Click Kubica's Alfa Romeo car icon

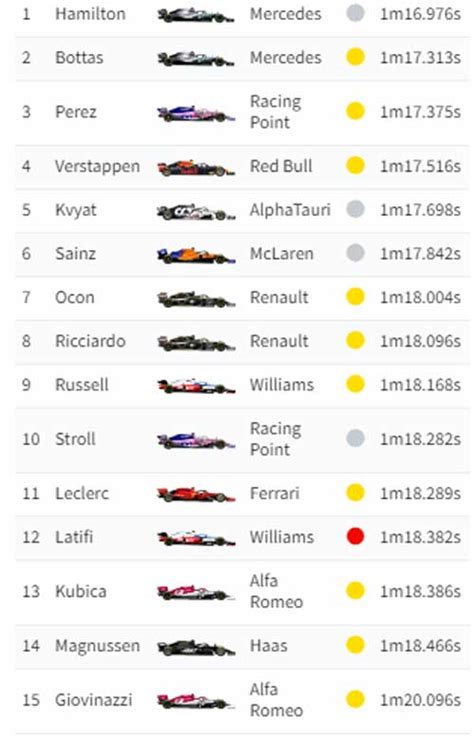coord(196,592)
